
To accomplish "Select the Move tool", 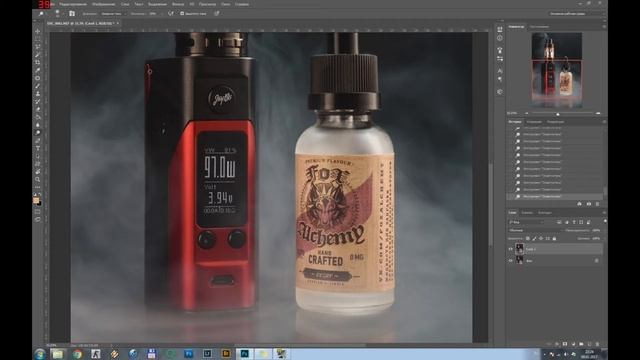I will (38, 31).
